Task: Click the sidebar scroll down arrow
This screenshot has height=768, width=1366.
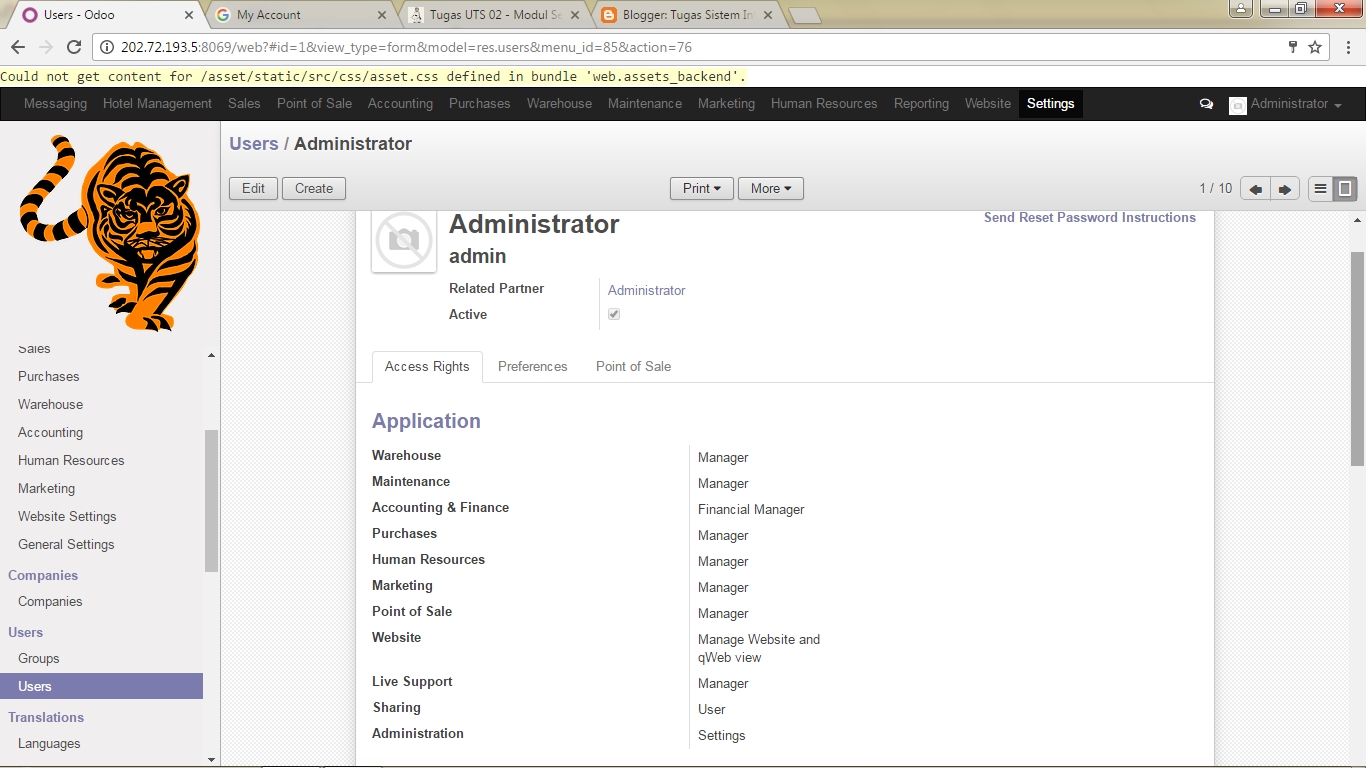Action: tap(211, 759)
